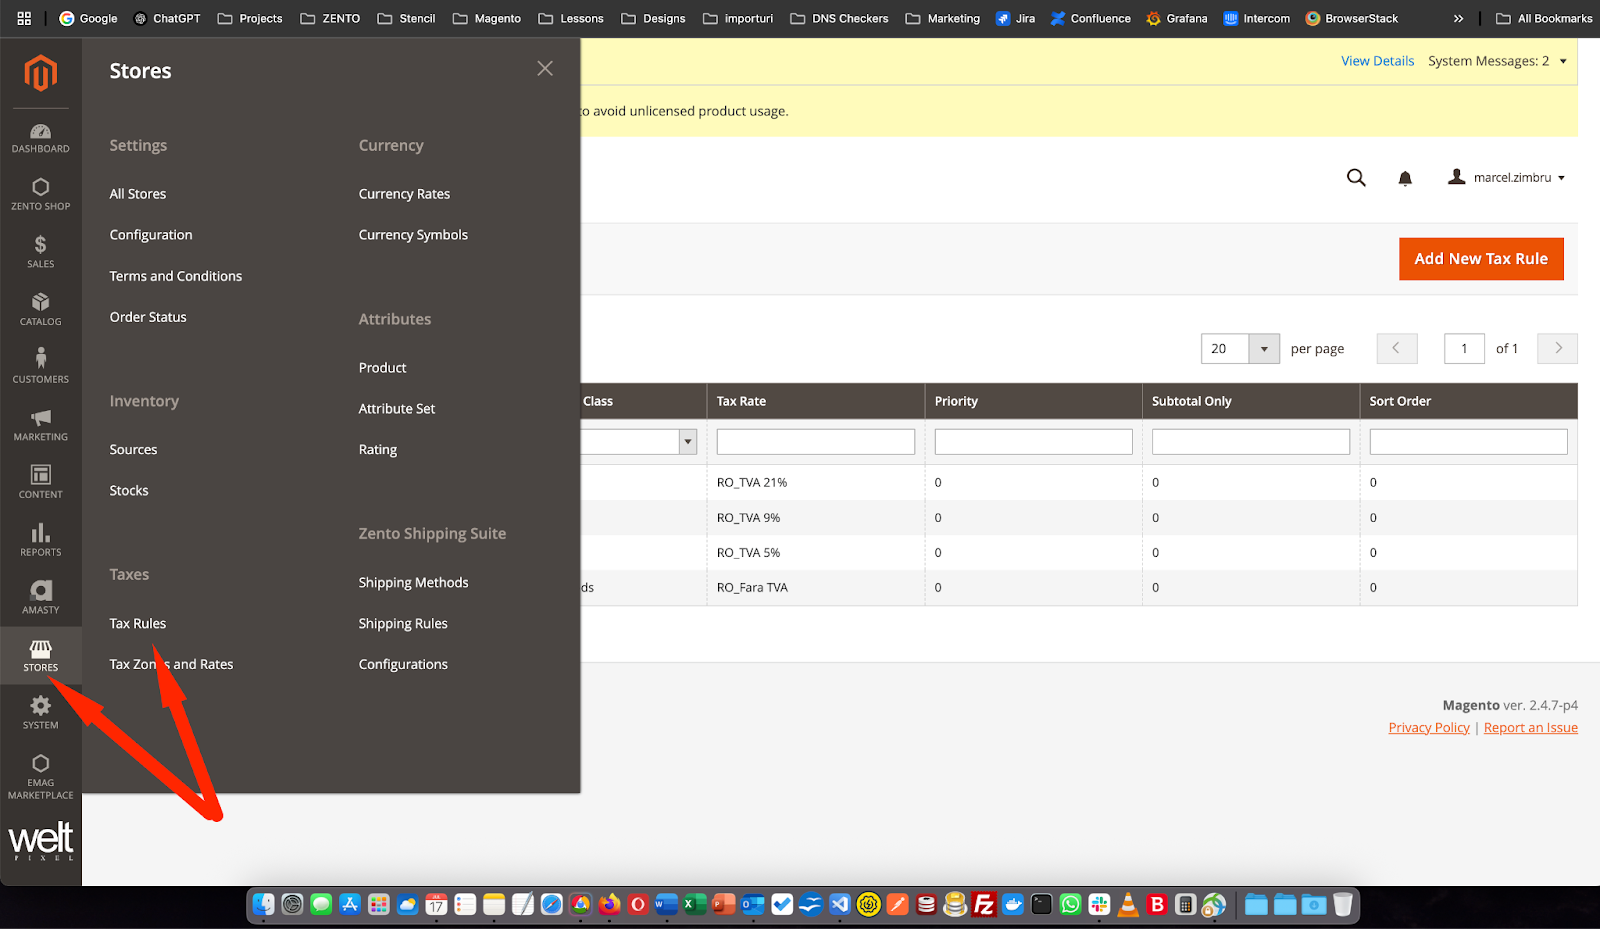
Task: Open the Catalog box icon menu
Action: click(40, 310)
